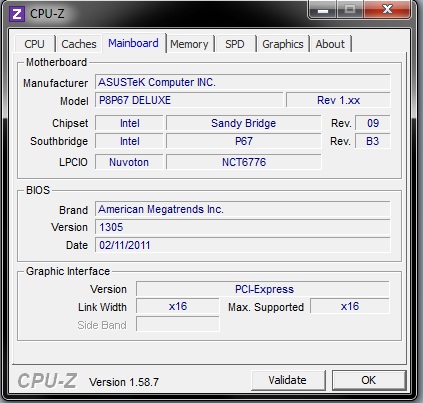423x403 pixels.
Task: Click the chipset revision 09 value
Action: pos(373,123)
